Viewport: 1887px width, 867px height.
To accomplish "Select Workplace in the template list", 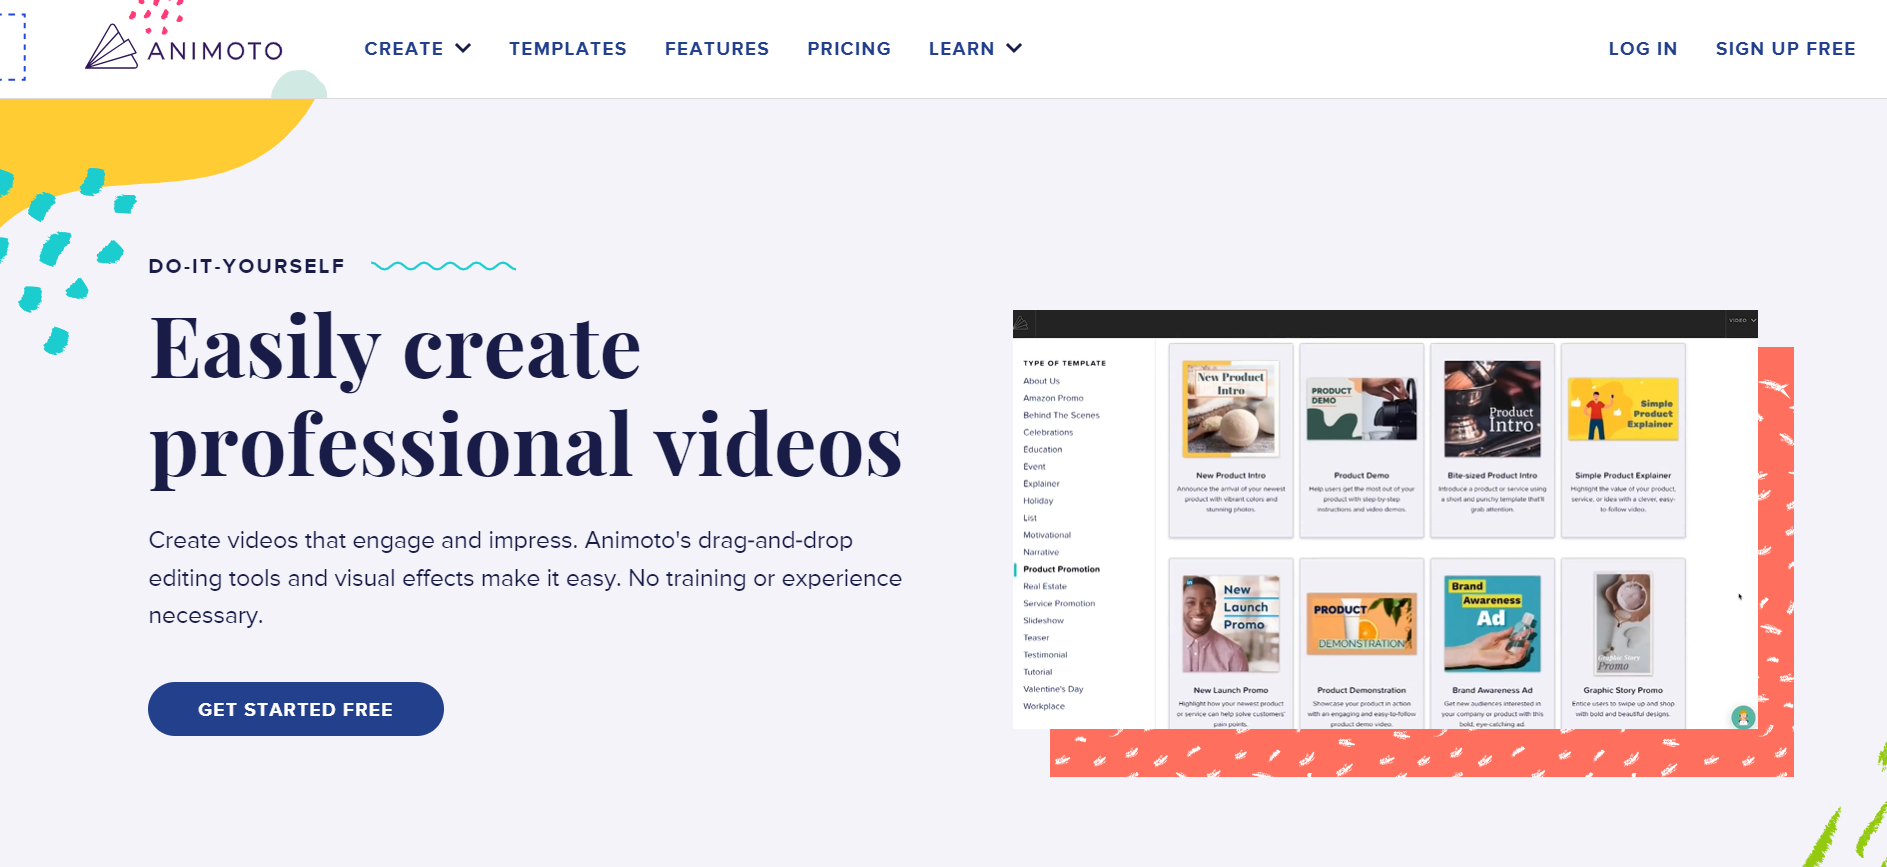I will coord(1044,706).
